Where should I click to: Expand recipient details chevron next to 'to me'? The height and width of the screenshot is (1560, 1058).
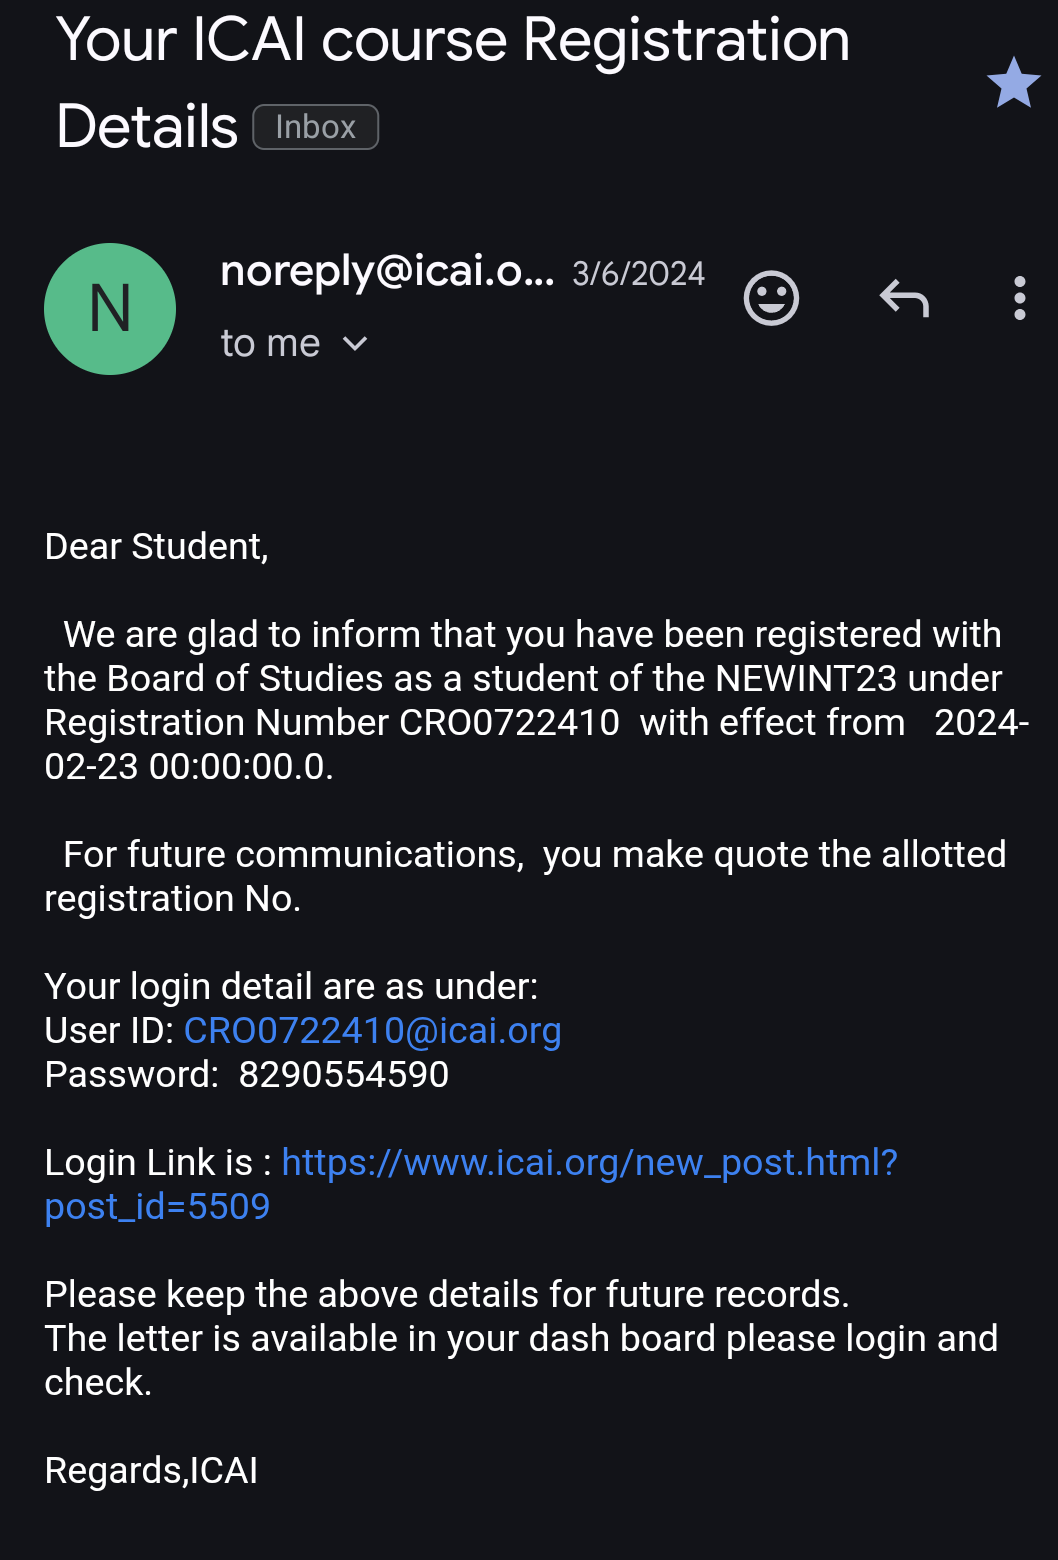click(355, 344)
